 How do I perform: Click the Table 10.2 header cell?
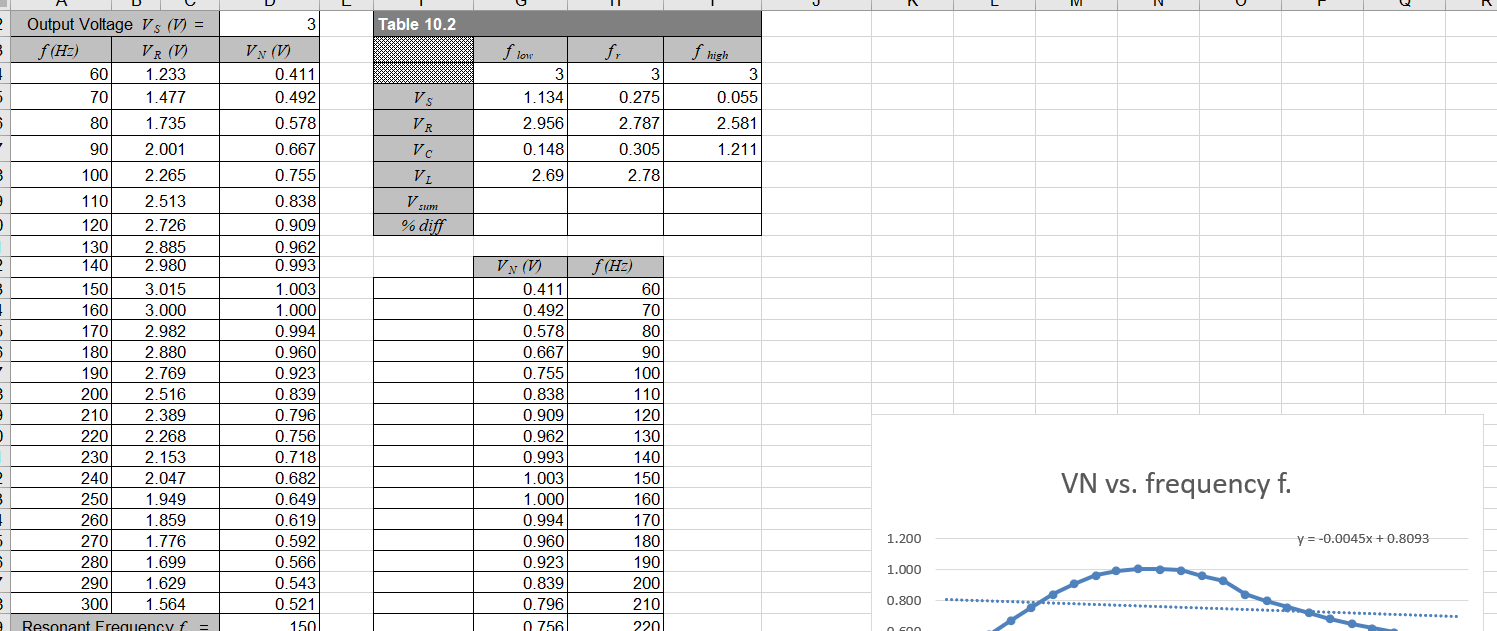click(566, 24)
